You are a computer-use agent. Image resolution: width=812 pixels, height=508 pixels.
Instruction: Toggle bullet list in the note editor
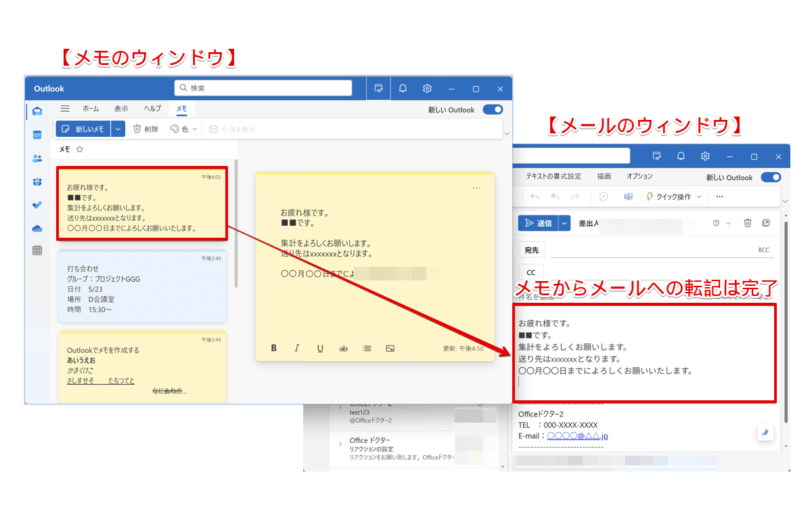point(367,348)
